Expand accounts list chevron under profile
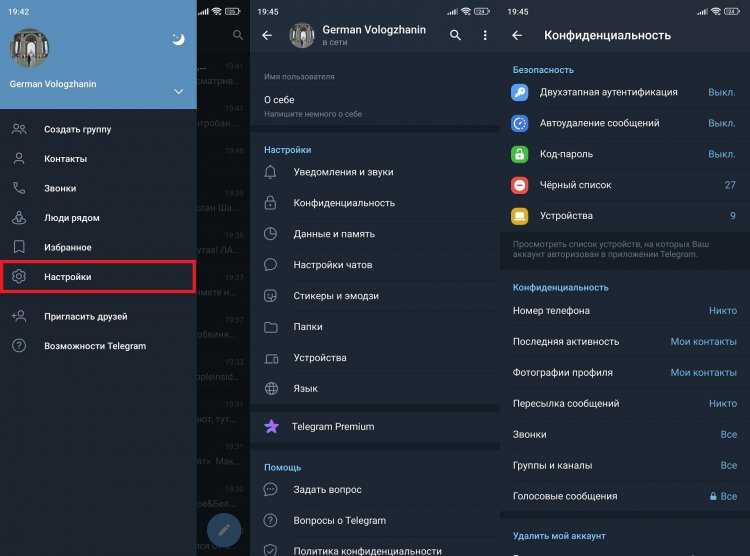 pos(178,91)
